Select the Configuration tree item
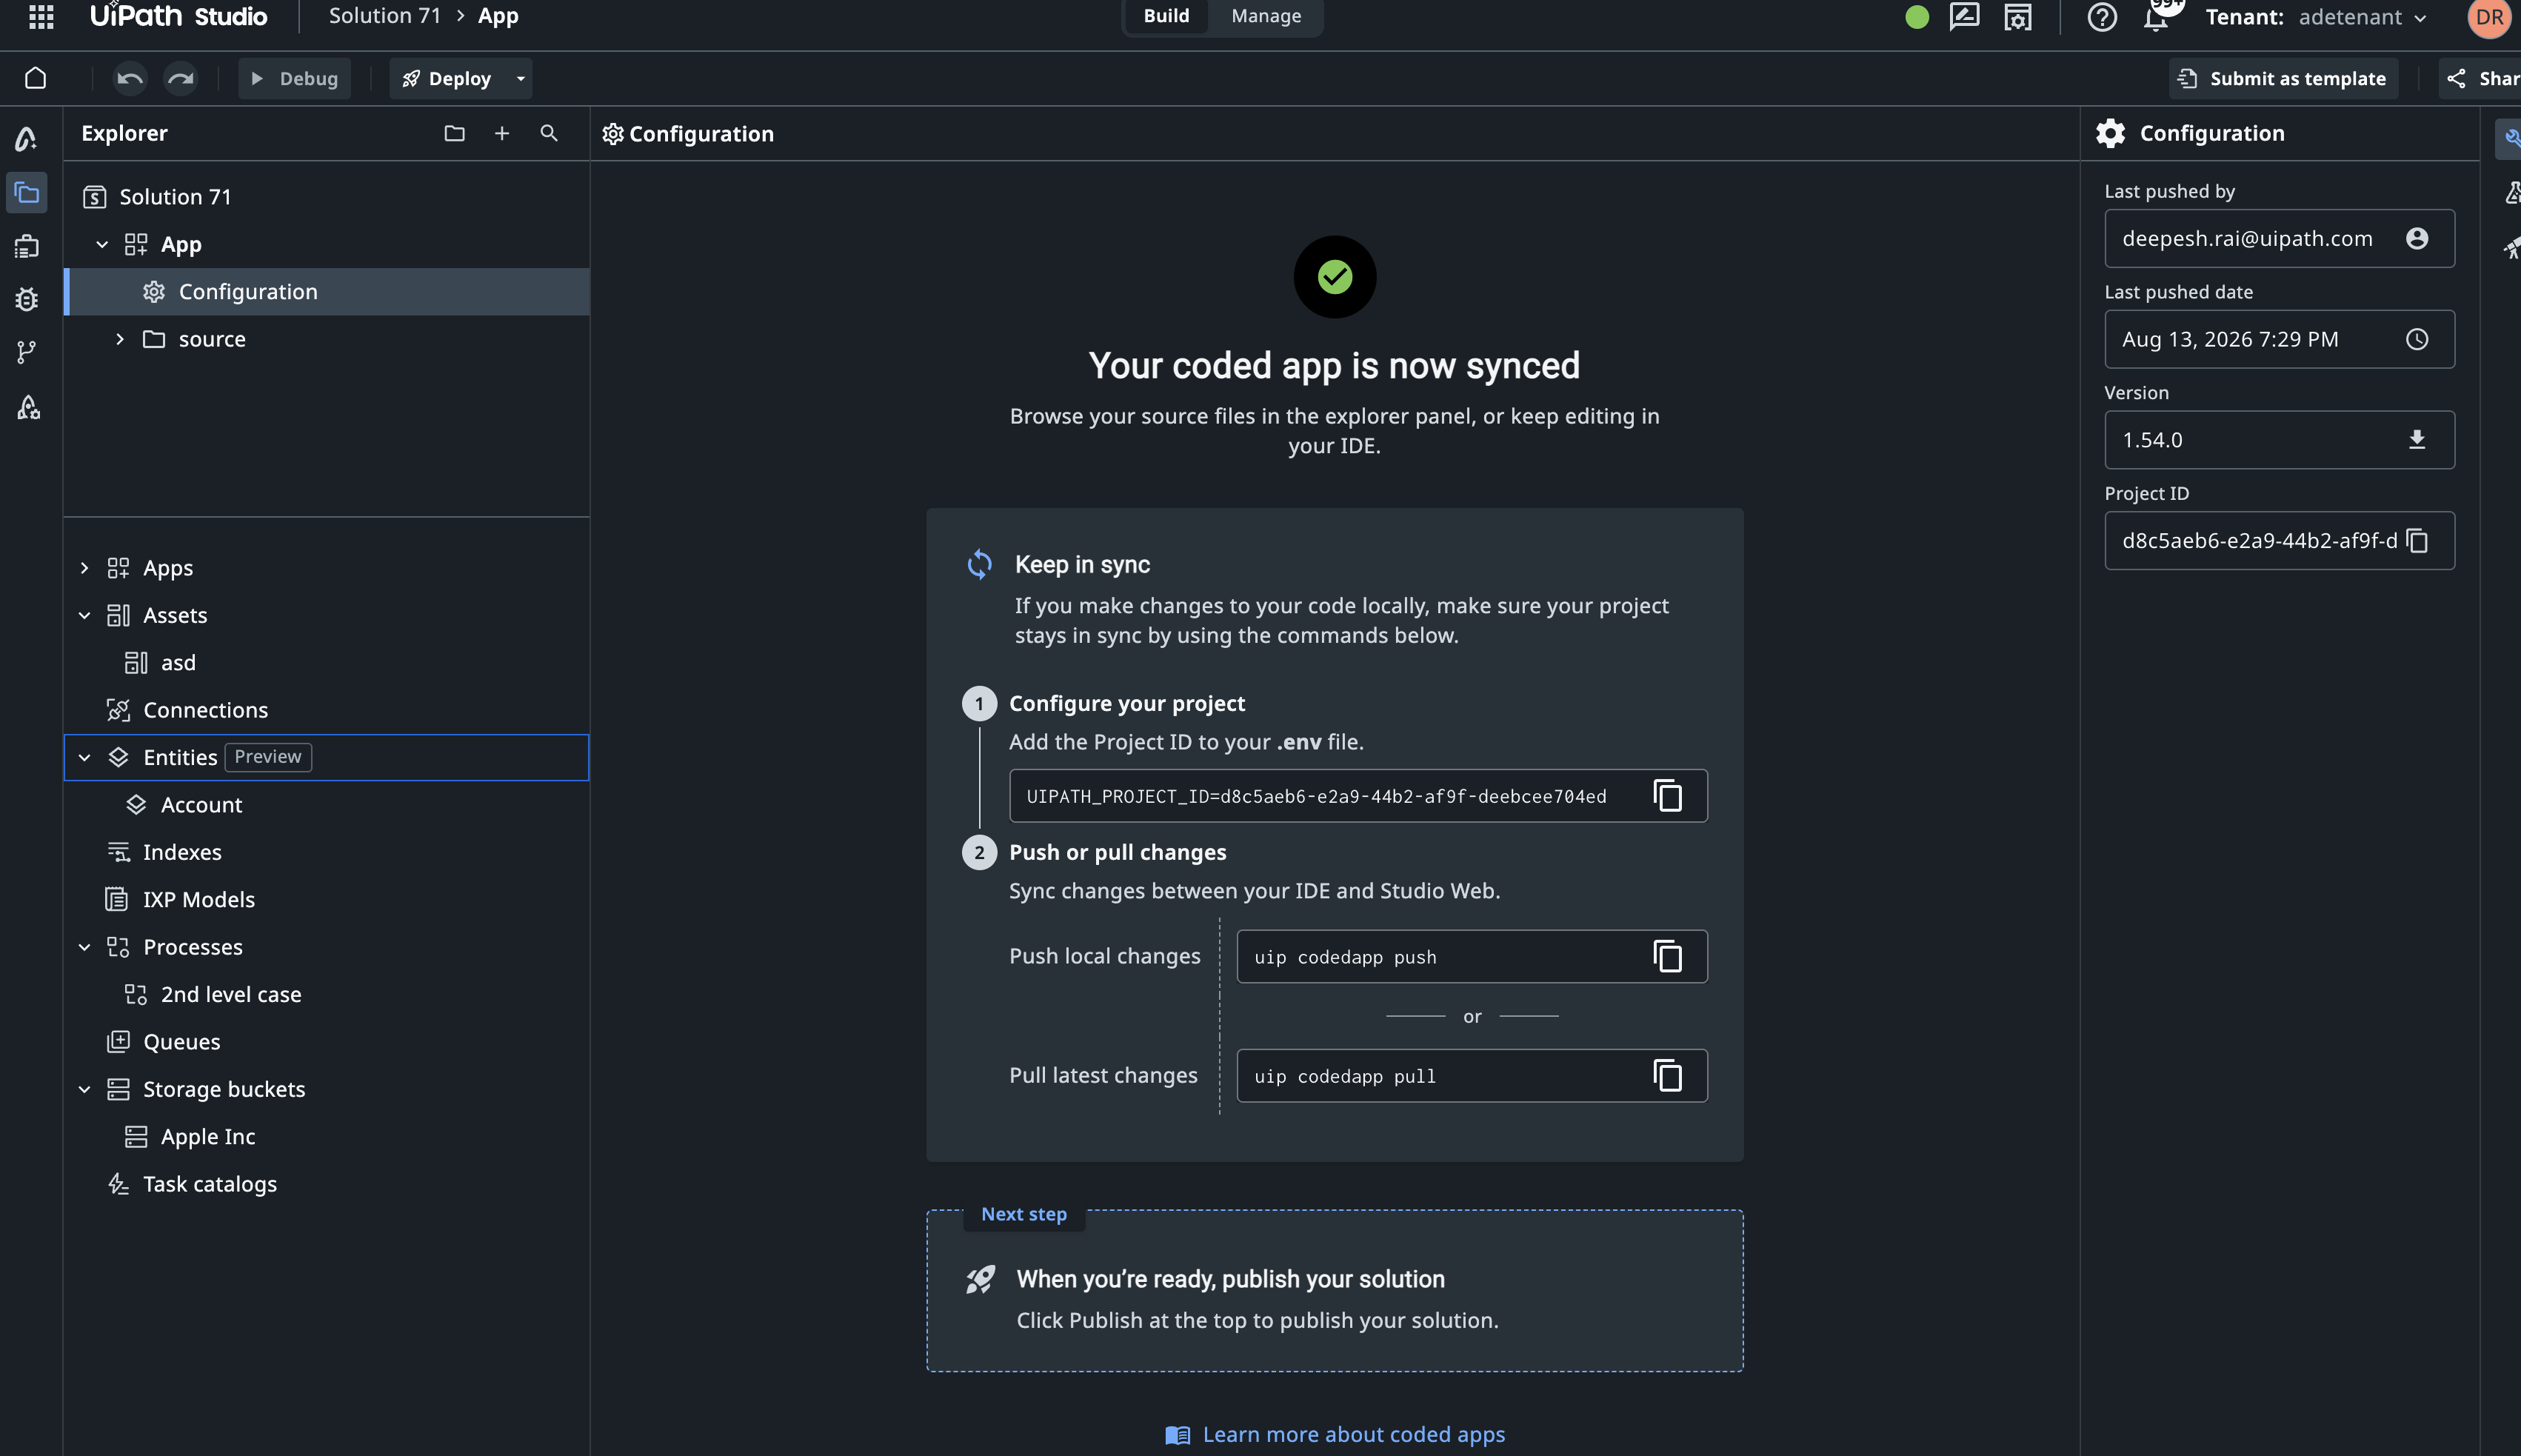The height and width of the screenshot is (1456, 2521). 327,292
